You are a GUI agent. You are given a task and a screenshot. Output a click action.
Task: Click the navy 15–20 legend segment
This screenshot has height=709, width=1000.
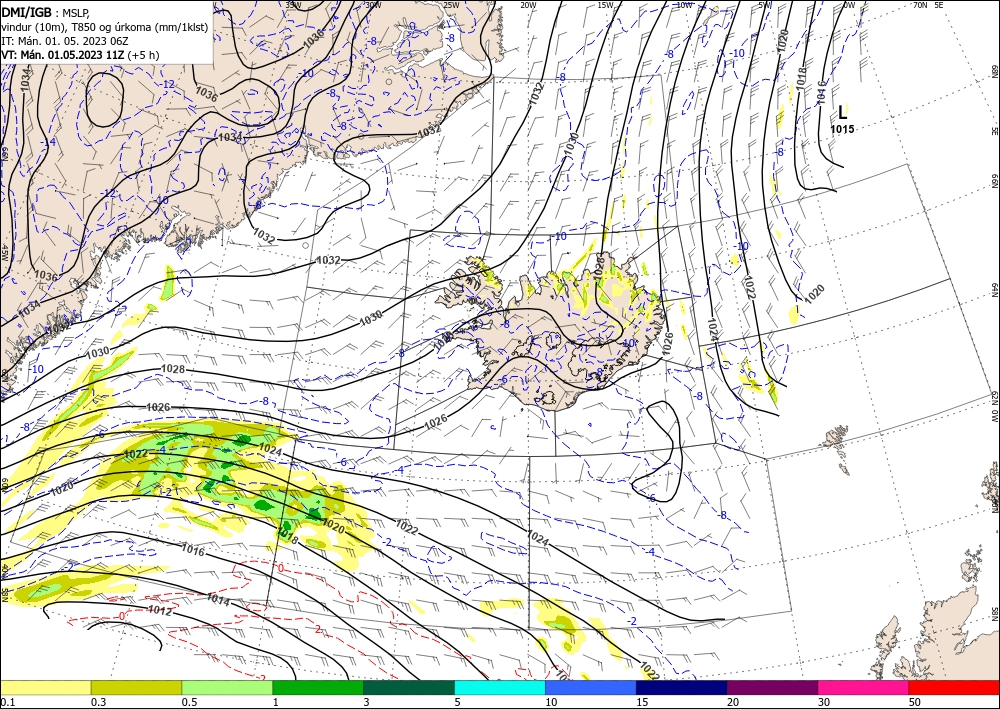pyautogui.click(x=682, y=687)
